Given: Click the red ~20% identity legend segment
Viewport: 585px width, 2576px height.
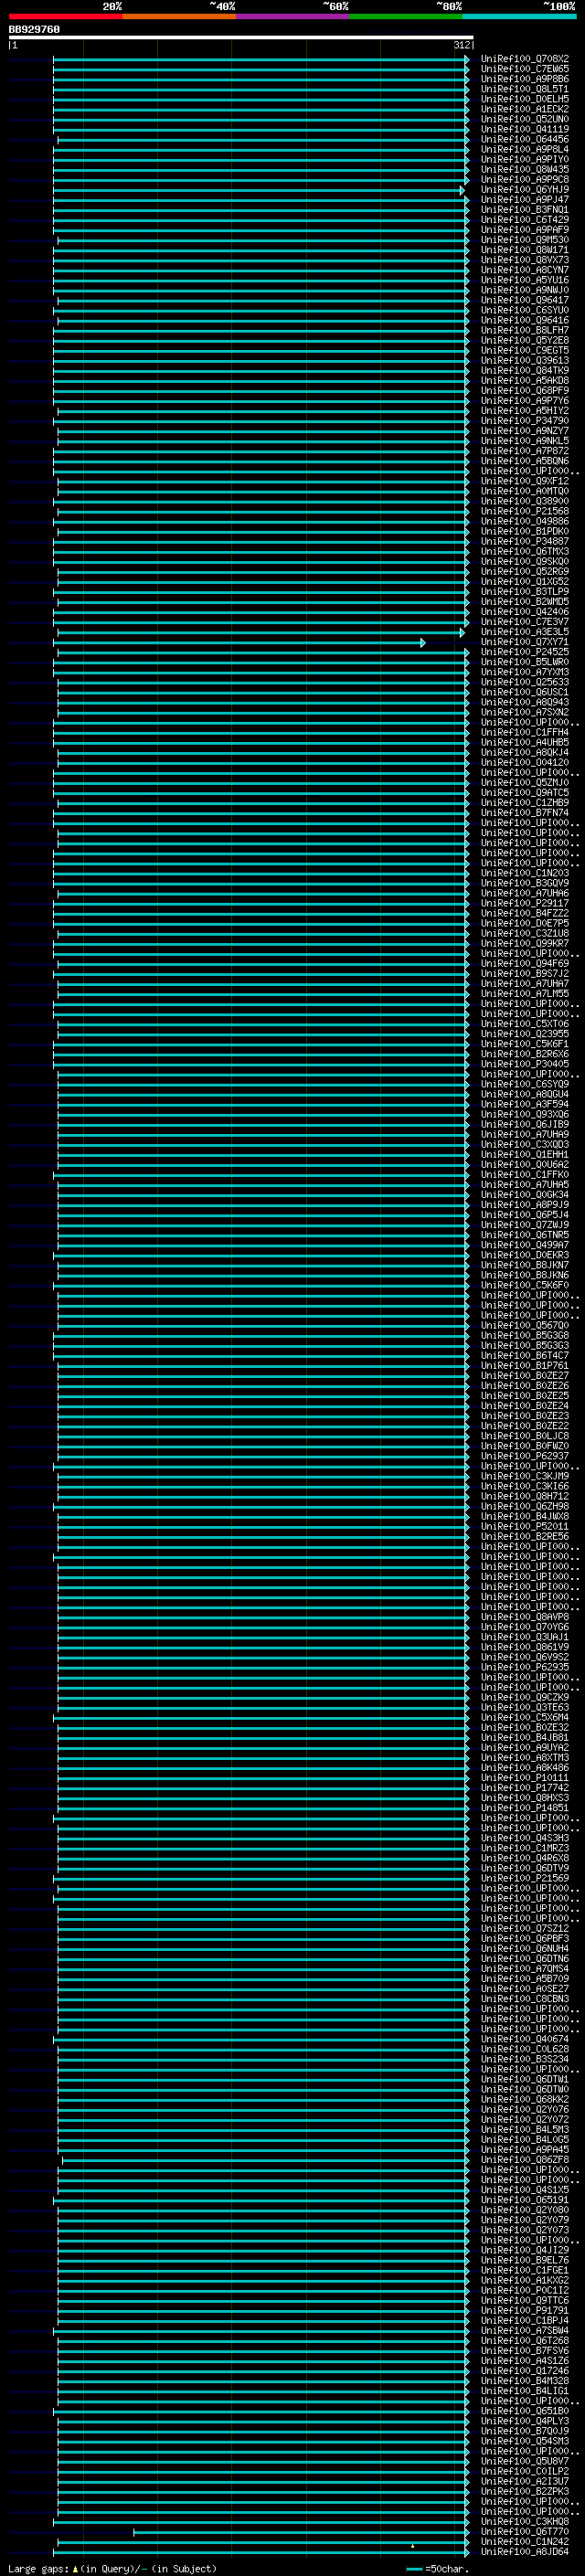Looking at the screenshot, I should click(x=65, y=16).
